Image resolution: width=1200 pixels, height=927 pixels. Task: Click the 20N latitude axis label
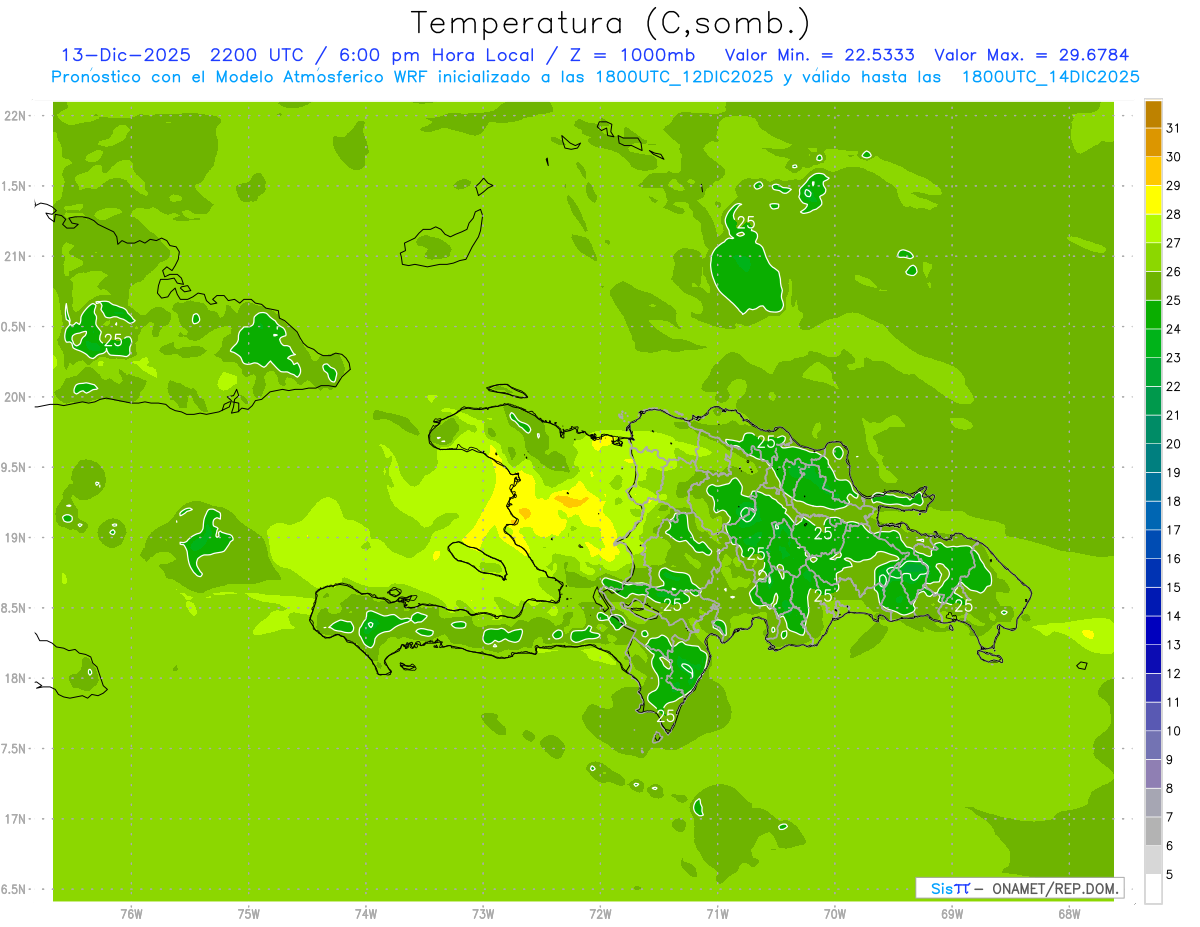pyautogui.click(x=14, y=397)
